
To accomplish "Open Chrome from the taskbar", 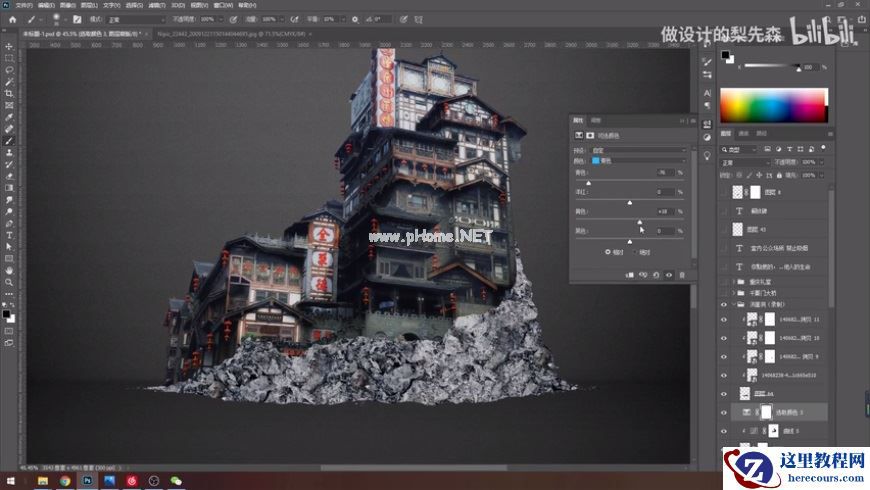I will coord(65,481).
